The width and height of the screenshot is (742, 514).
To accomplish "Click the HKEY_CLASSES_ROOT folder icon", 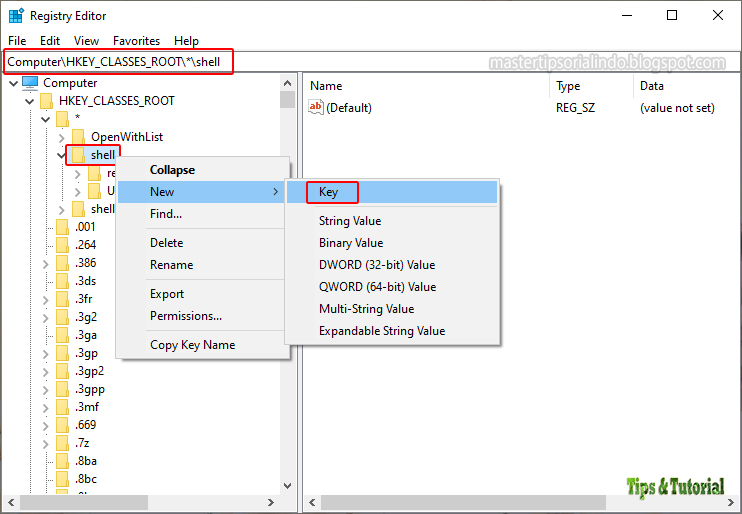I will coord(46,101).
